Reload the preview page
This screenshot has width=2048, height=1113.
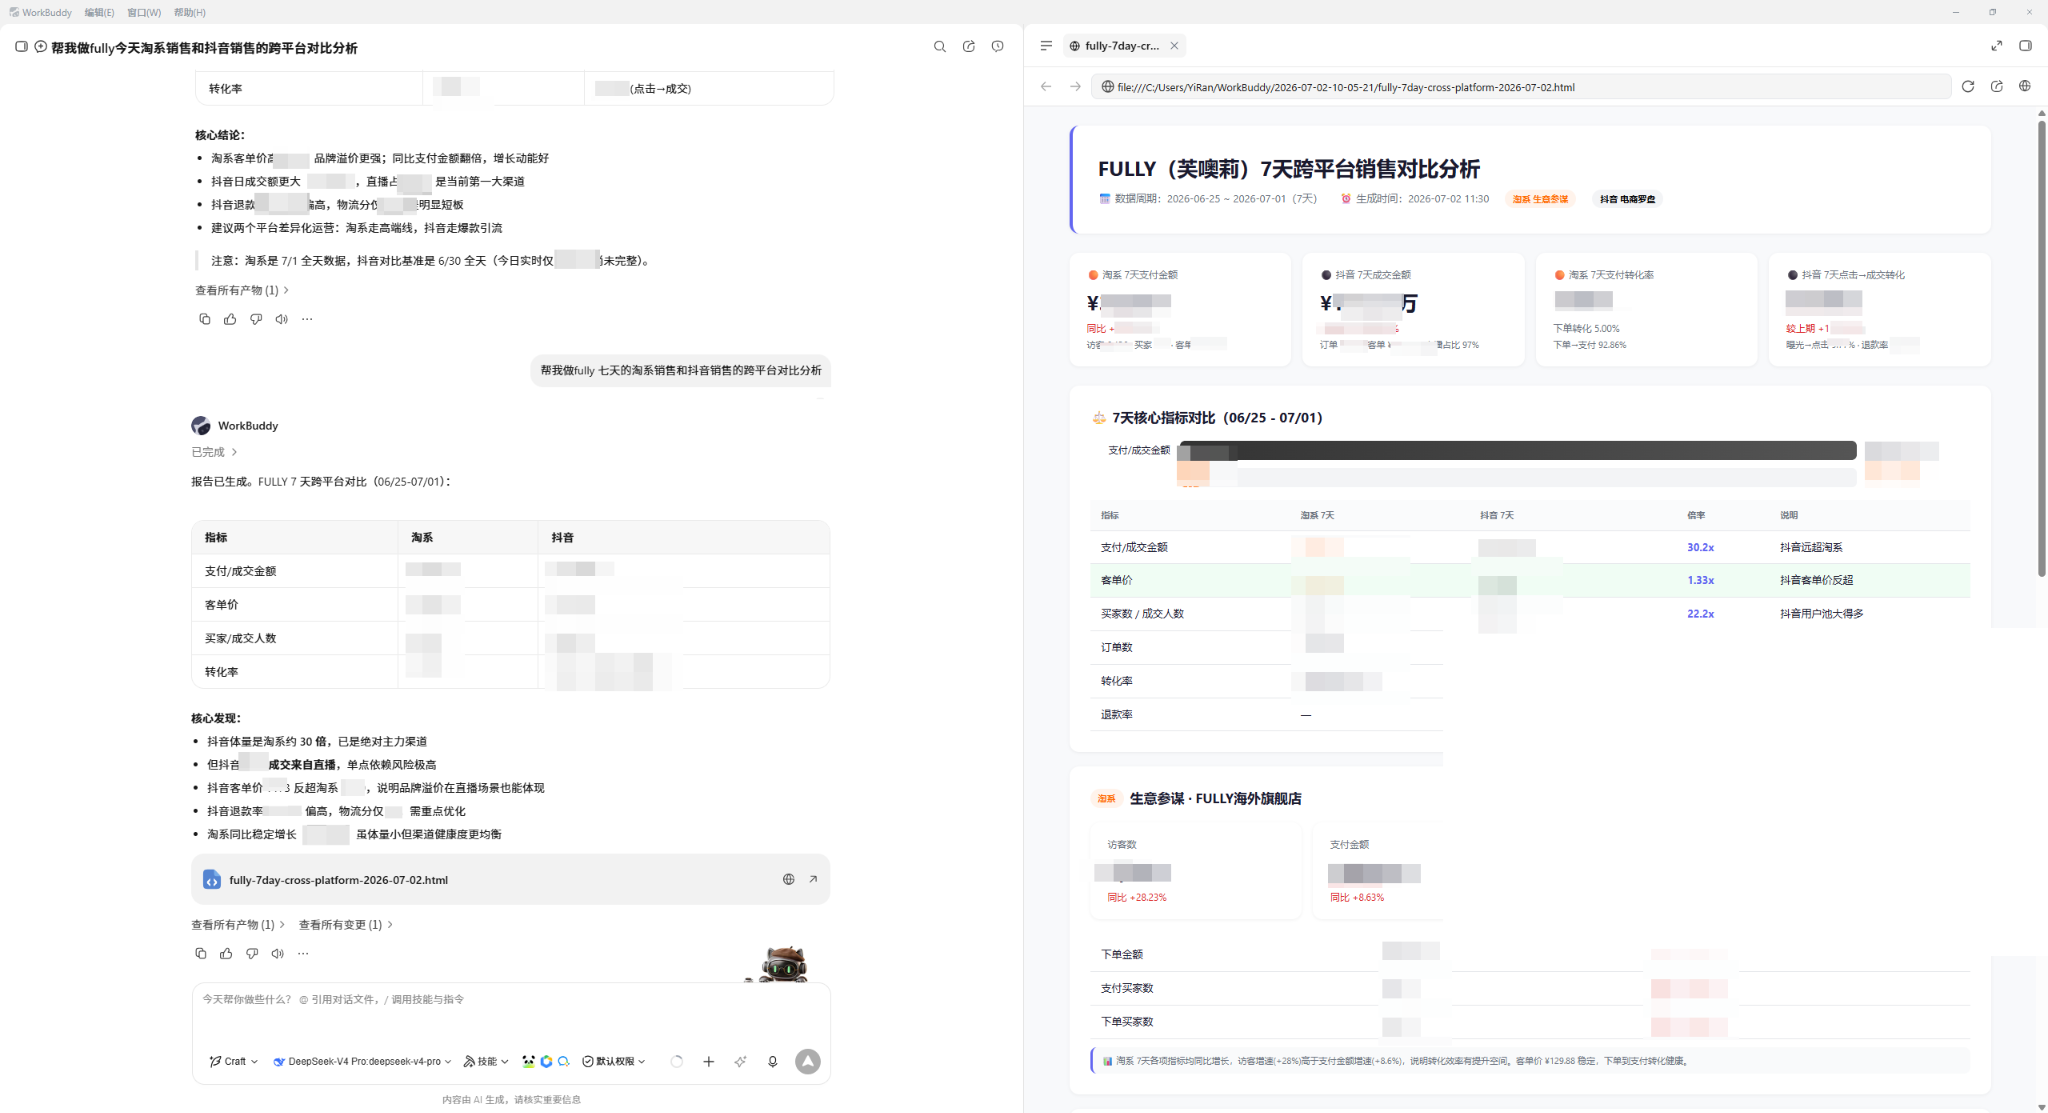[1968, 87]
